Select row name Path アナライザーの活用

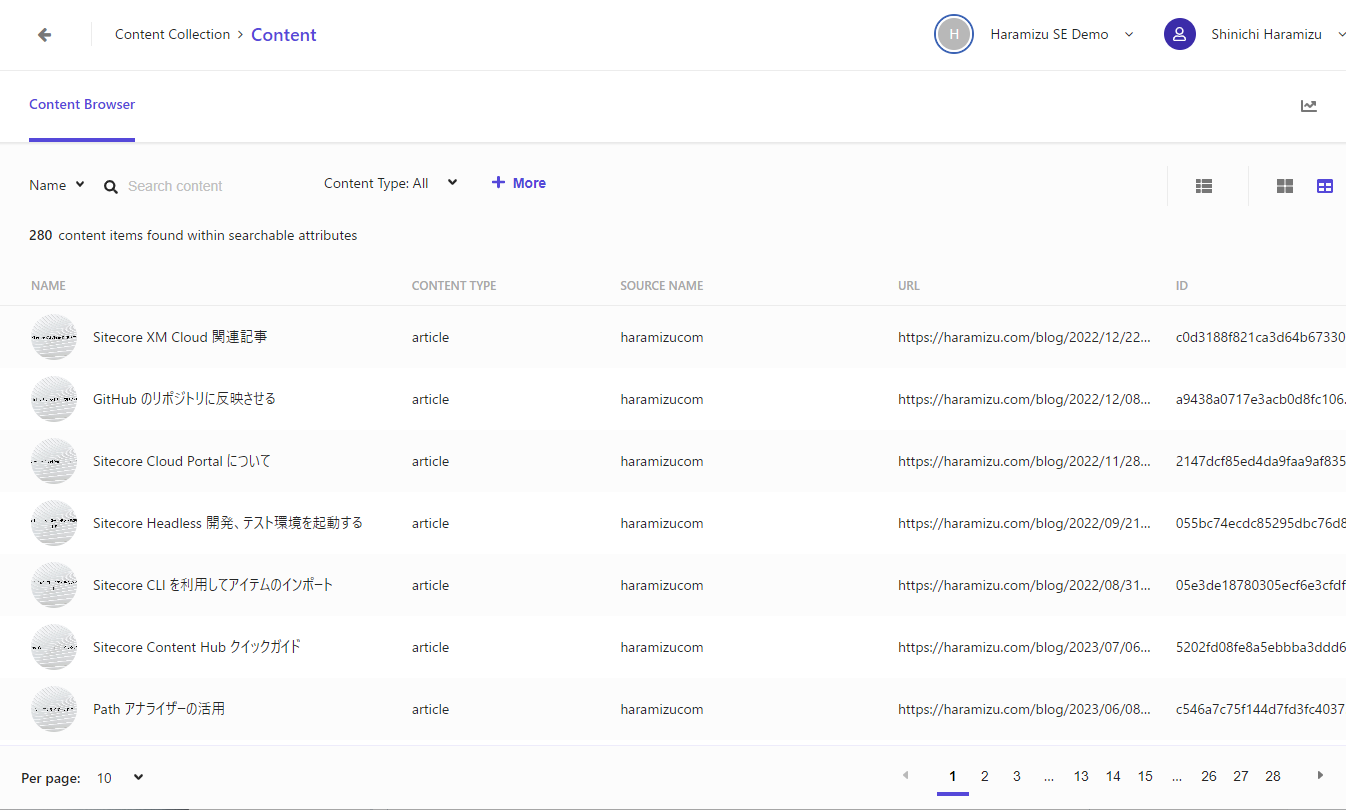159,709
